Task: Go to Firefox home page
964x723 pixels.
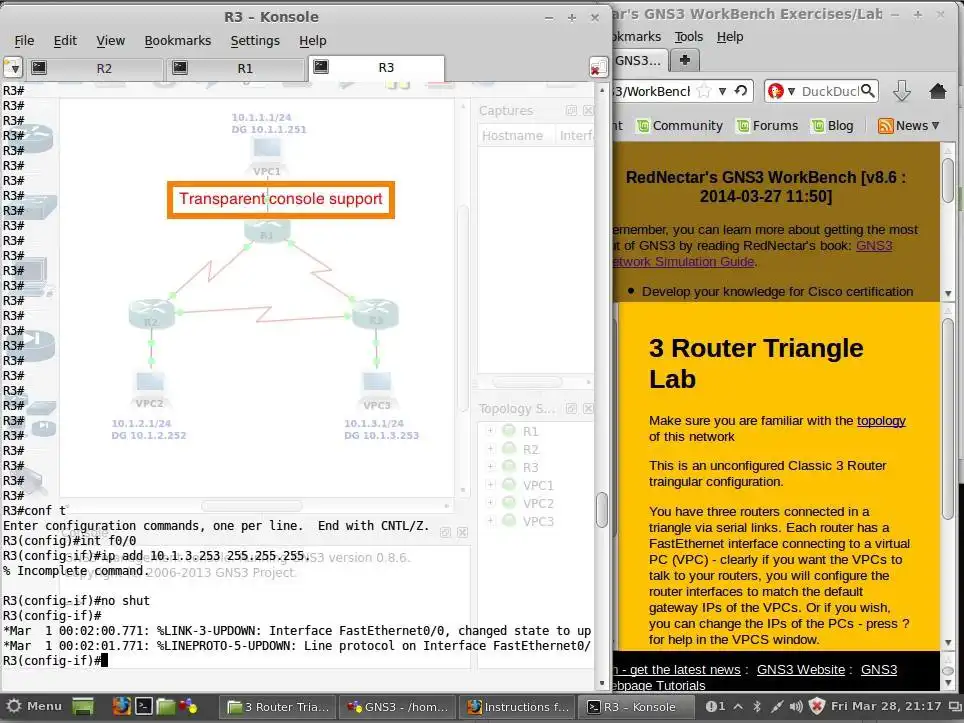Action: (938, 91)
